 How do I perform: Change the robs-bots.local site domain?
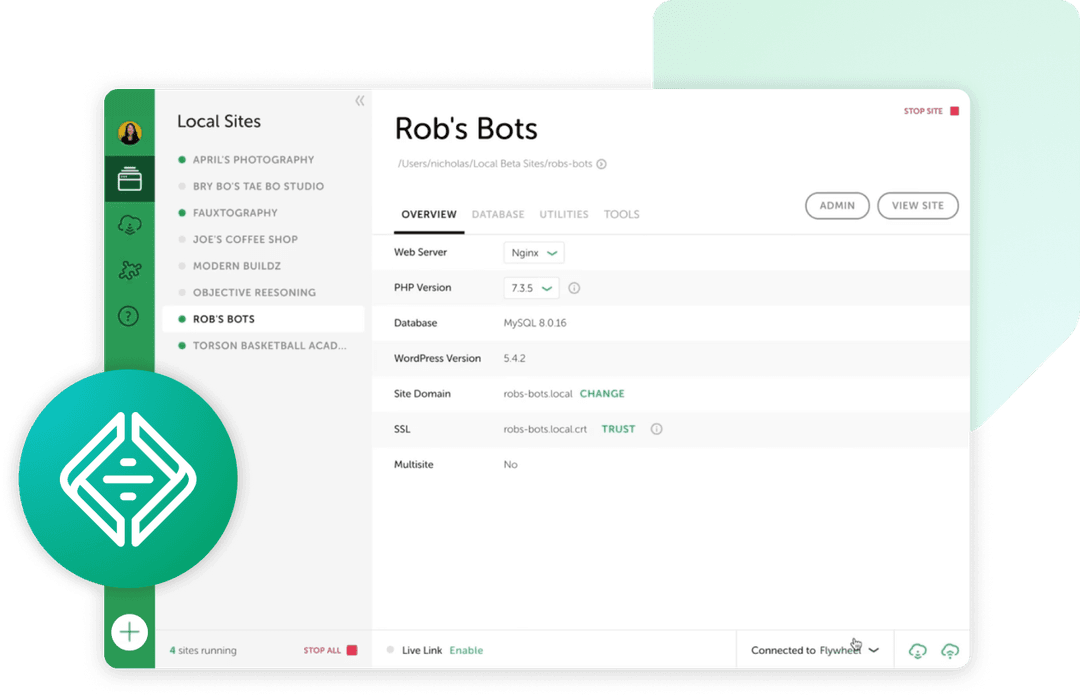(x=602, y=394)
